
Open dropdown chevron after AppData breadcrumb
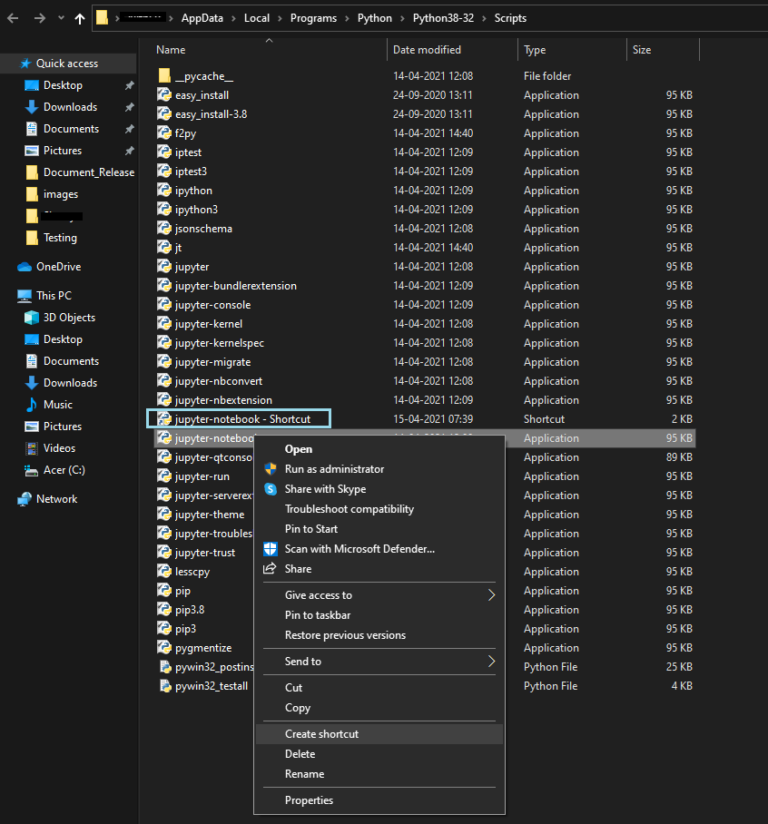(234, 18)
